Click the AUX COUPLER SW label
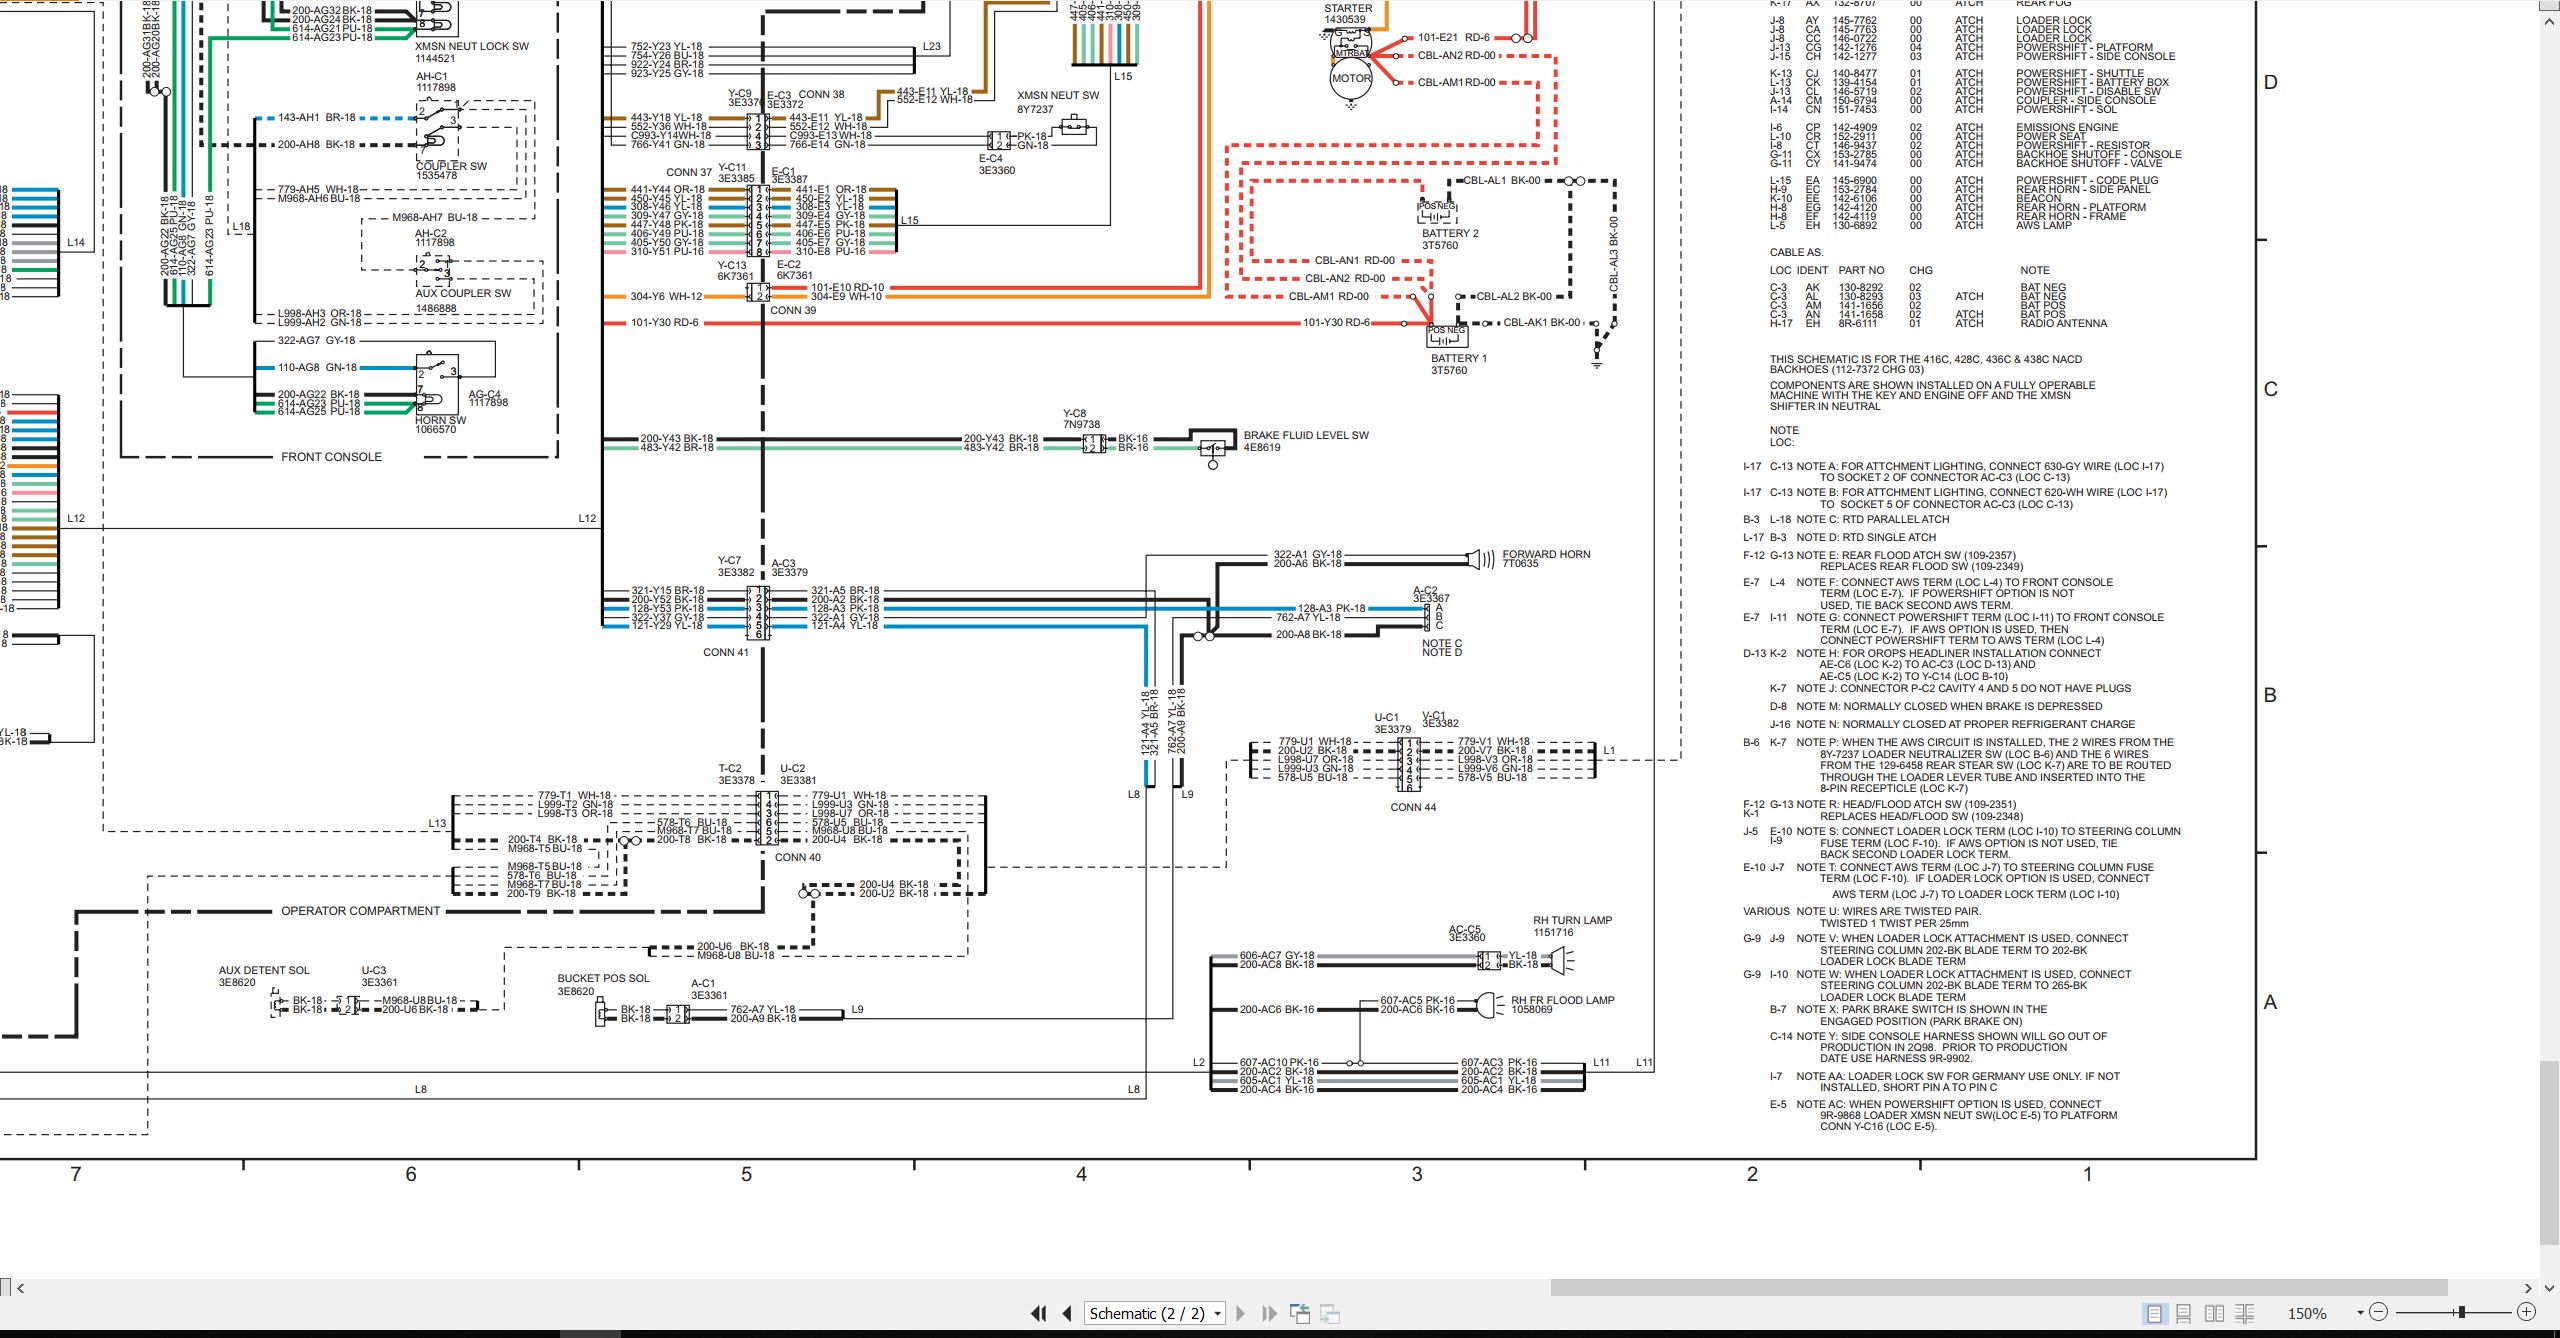The image size is (2560, 1338). pos(463,293)
